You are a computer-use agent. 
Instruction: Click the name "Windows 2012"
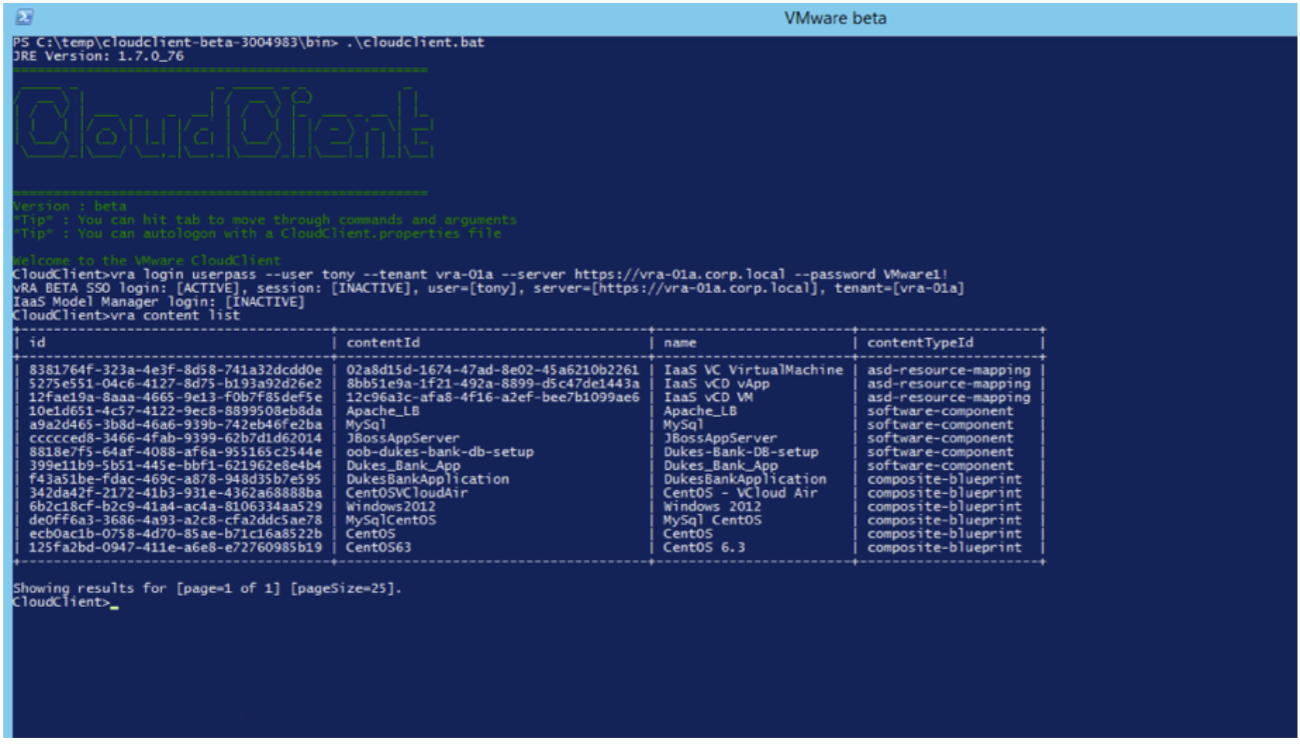coord(712,507)
